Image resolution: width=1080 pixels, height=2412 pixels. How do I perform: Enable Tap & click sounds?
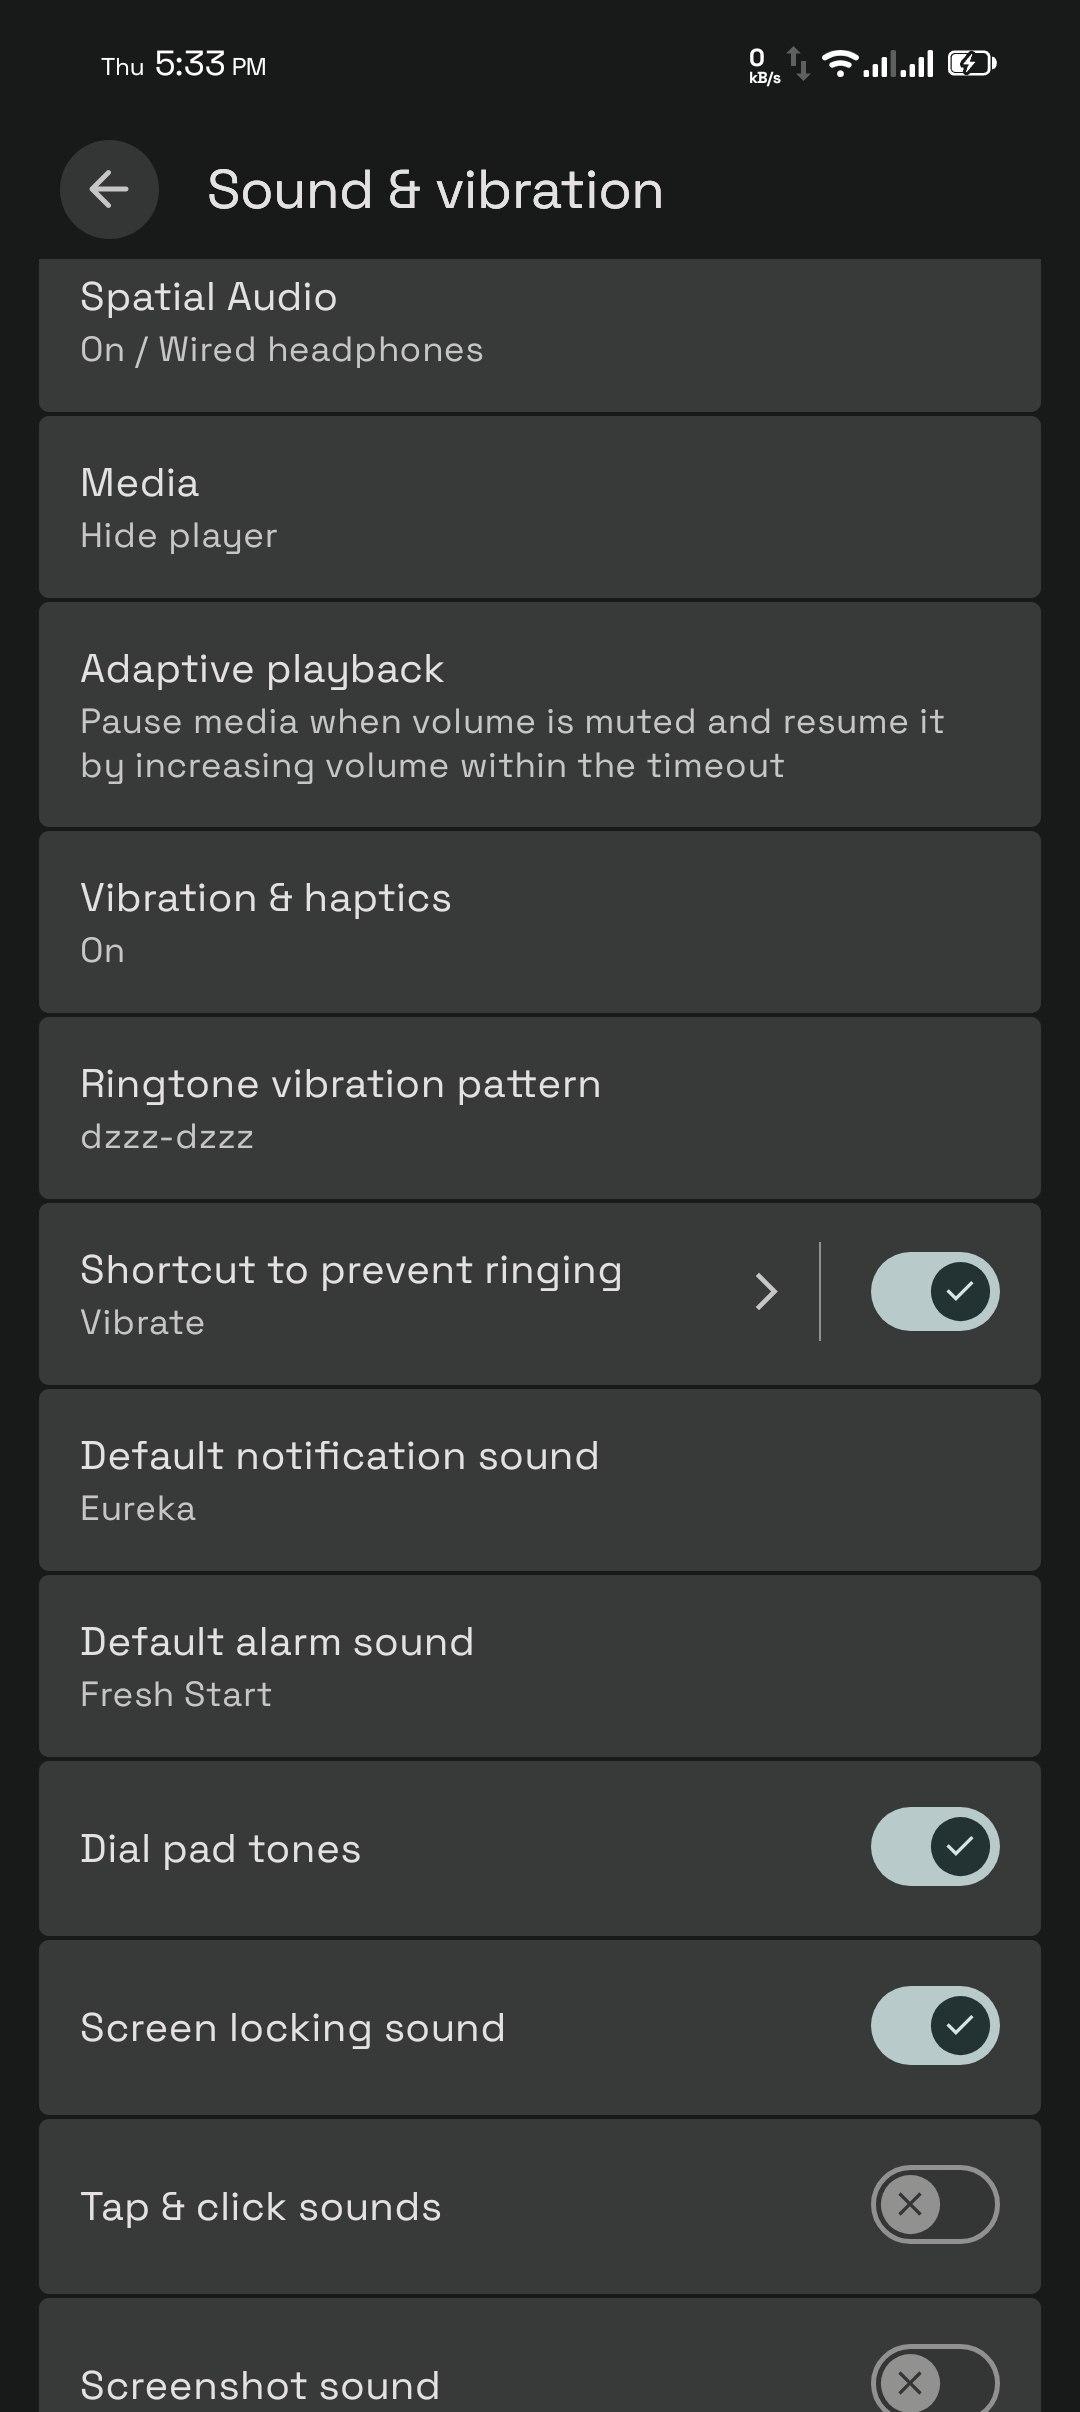[x=934, y=2204]
